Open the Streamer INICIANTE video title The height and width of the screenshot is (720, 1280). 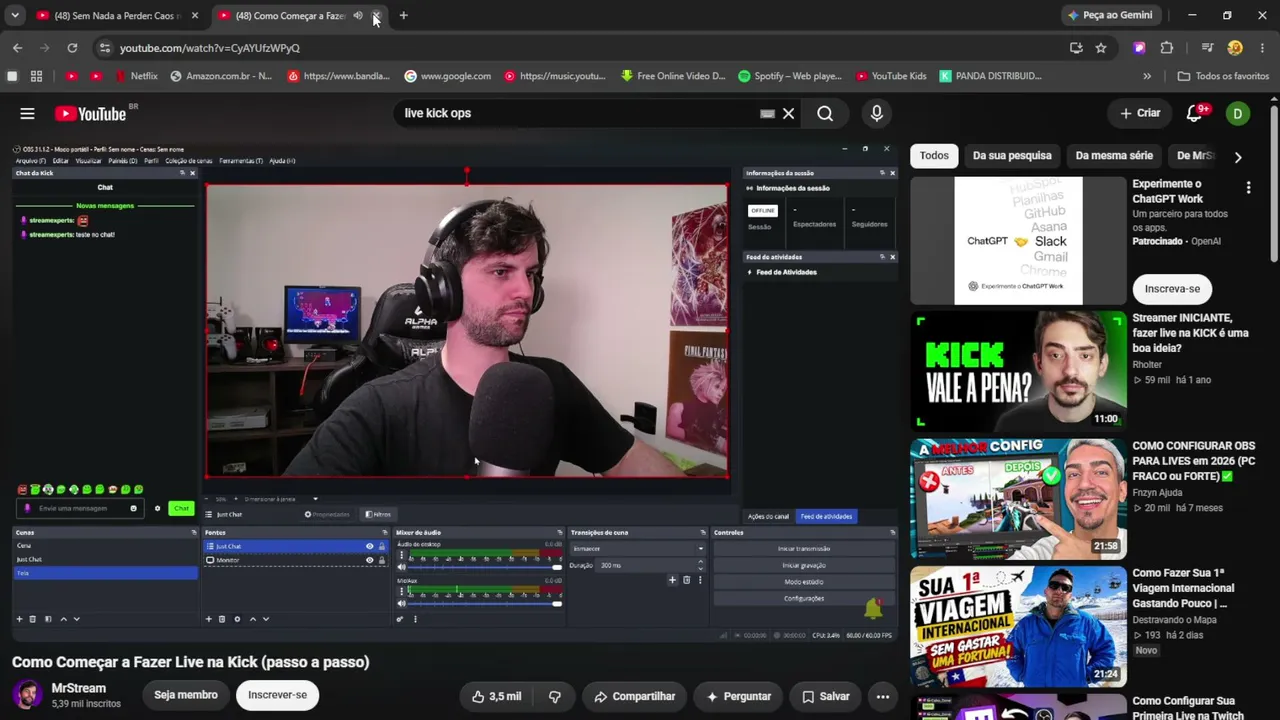1190,333
